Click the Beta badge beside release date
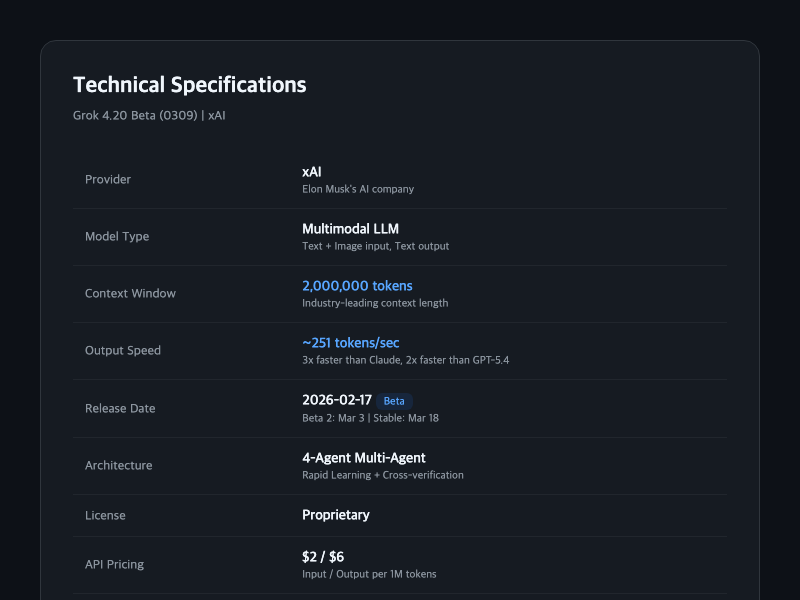The width and height of the screenshot is (800, 600). pyautogui.click(x=394, y=401)
